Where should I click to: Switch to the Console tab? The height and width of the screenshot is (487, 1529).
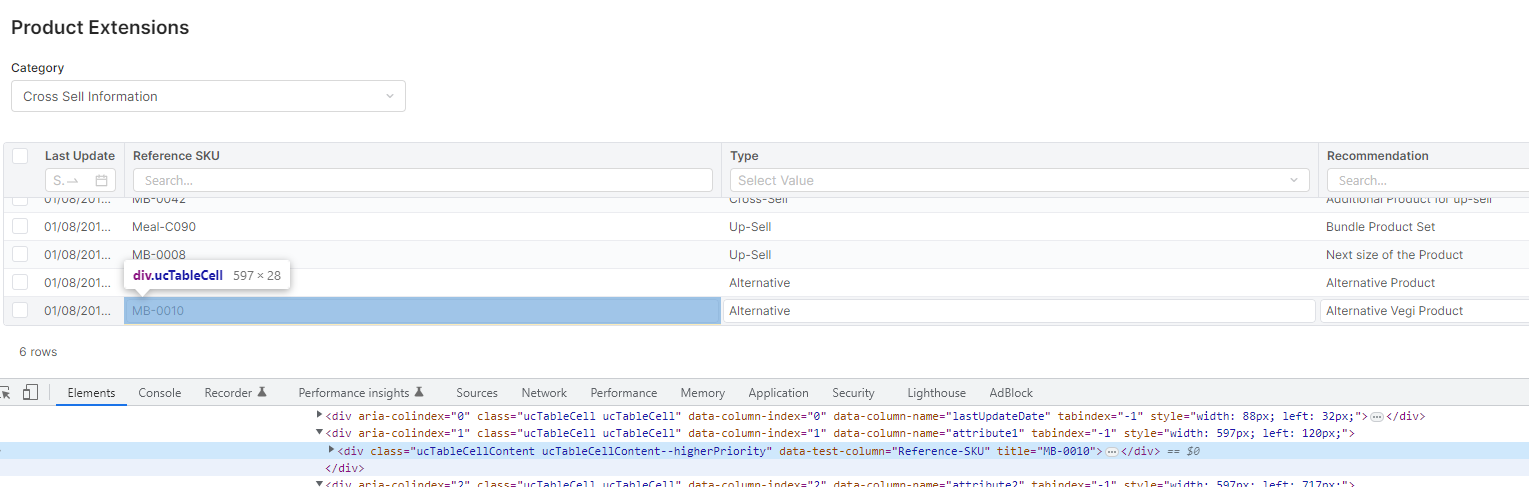[160, 393]
